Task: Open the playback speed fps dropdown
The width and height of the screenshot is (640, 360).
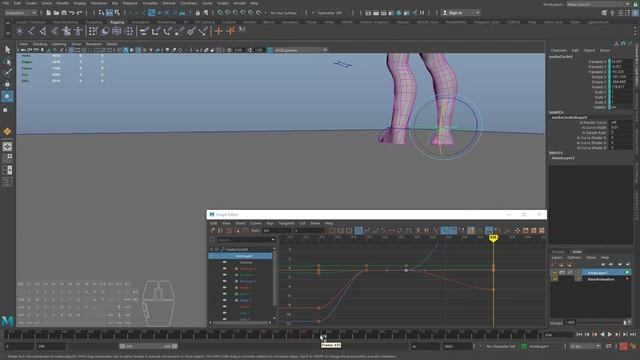Action: 585,346
